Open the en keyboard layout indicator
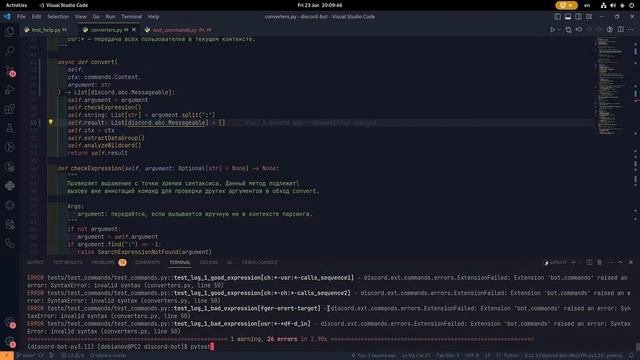 coord(587,5)
